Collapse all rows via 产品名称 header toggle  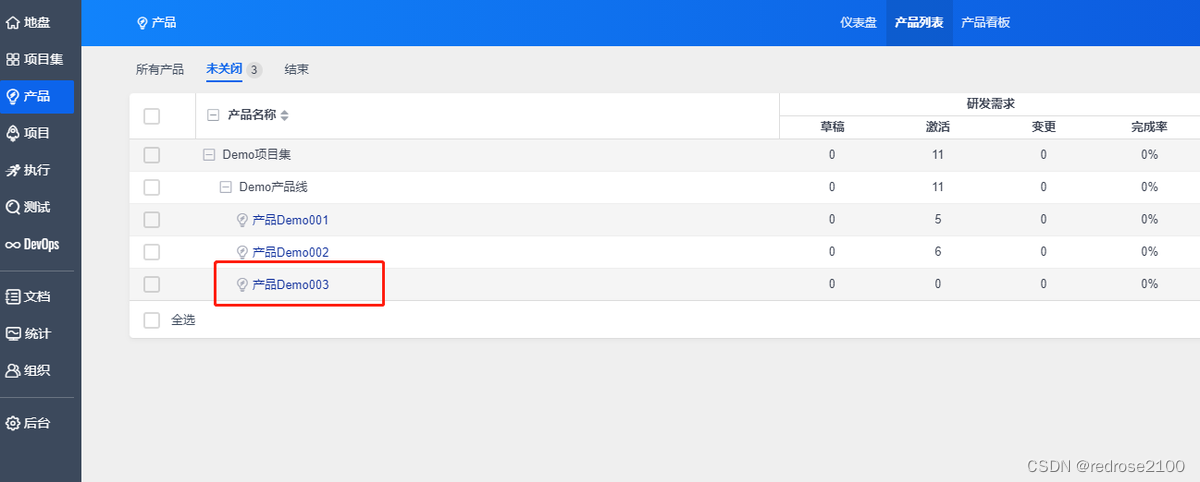click(x=213, y=115)
